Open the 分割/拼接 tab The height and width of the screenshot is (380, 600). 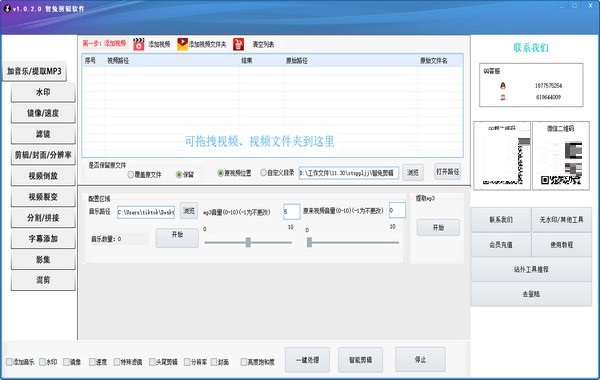[x=43, y=218]
